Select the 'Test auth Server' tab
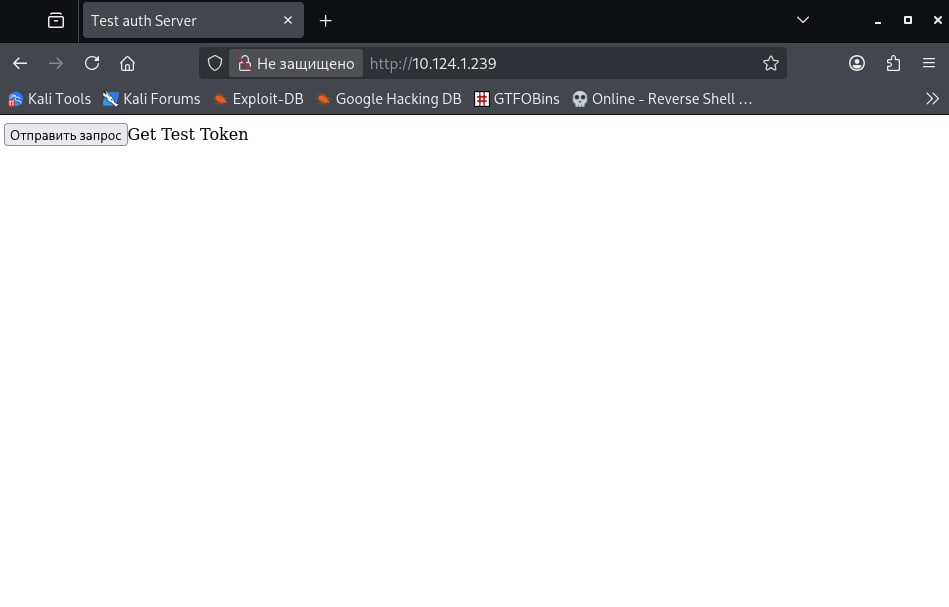 coord(180,20)
